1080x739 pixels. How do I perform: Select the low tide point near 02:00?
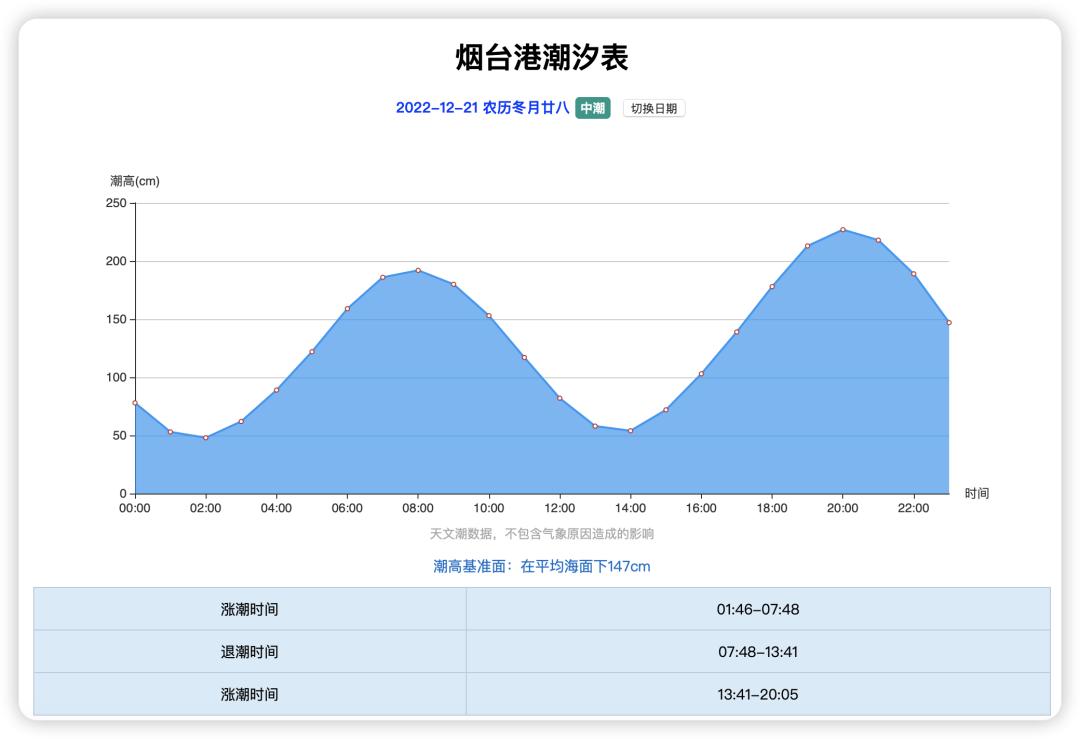(x=205, y=438)
